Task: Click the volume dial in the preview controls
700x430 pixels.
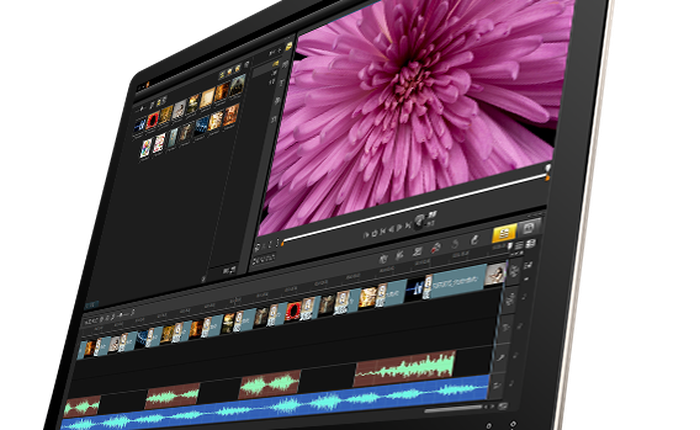Action: (420, 220)
